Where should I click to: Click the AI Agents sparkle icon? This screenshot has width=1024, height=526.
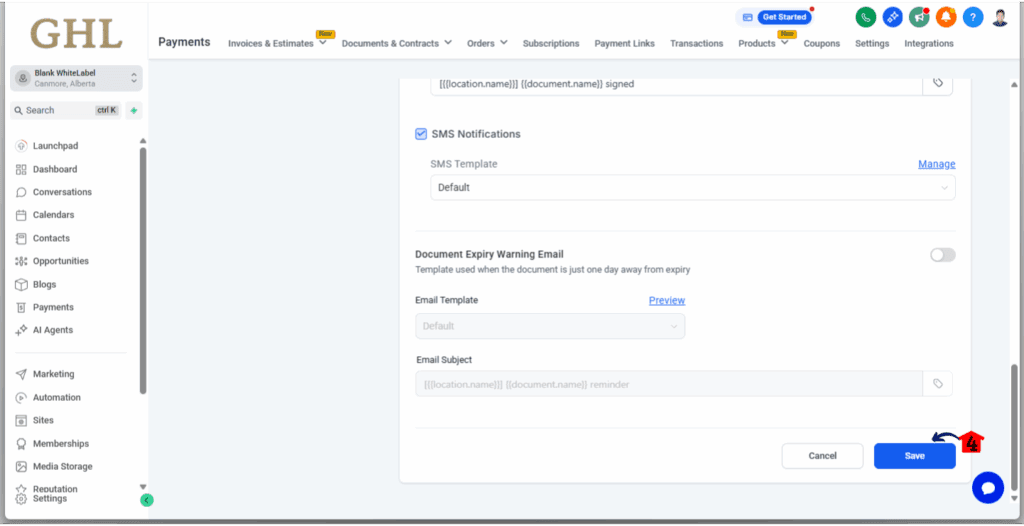21,331
